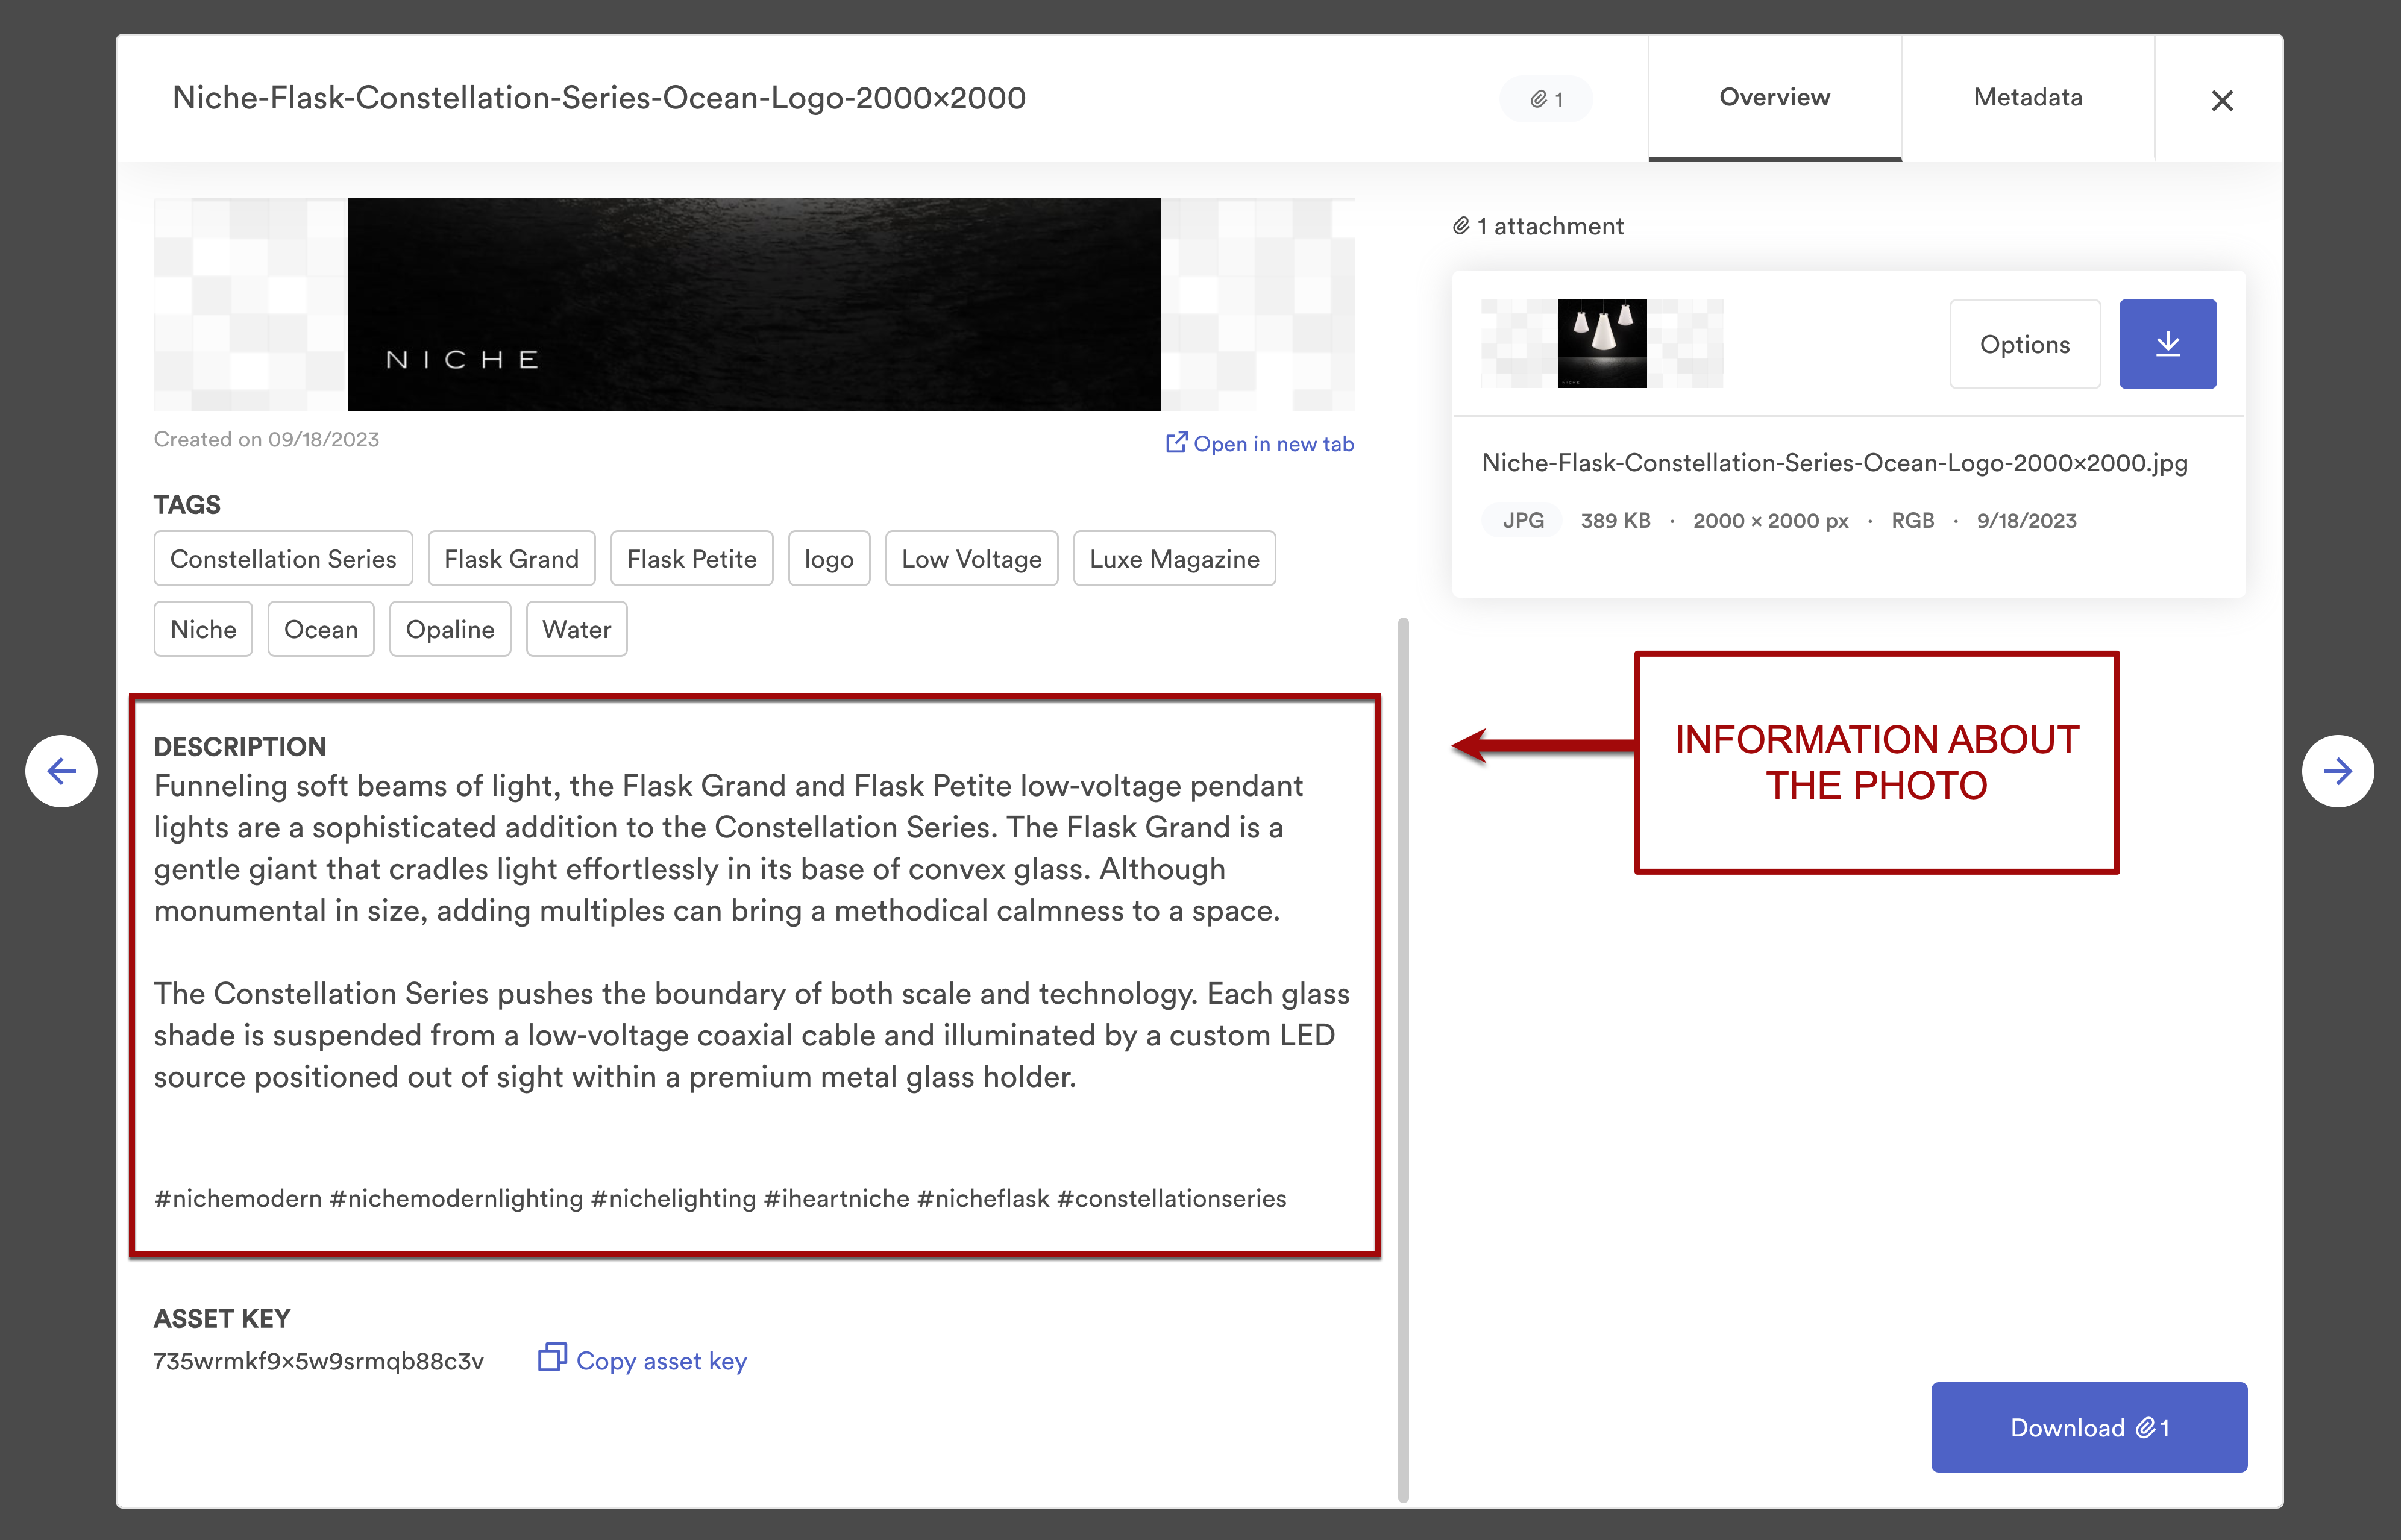2401x1540 pixels.
Task: Switch to the Metadata tab
Action: click(x=2028, y=98)
